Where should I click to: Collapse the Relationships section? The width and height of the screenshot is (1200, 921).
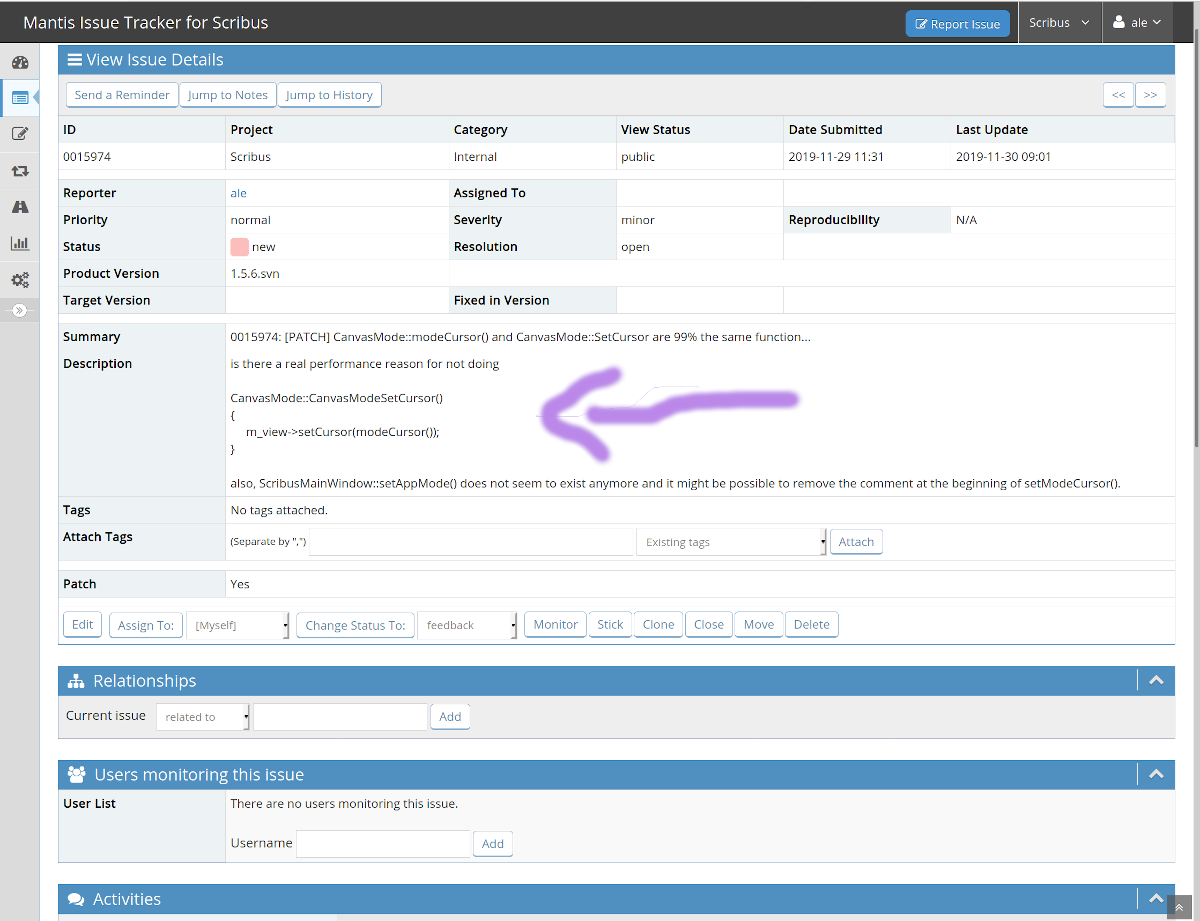pyautogui.click(x=1156, y=680)
